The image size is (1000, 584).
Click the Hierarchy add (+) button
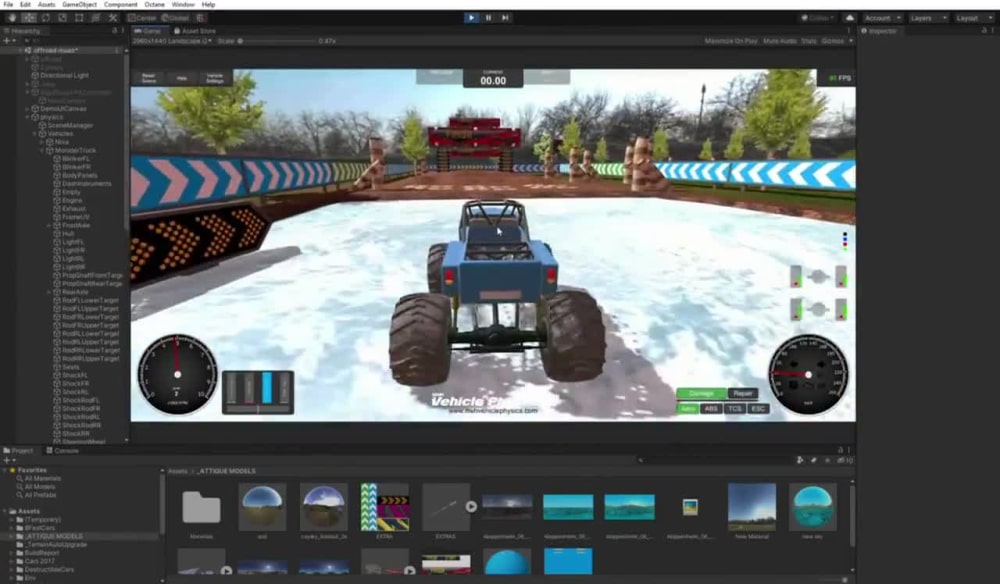point(7,41)
